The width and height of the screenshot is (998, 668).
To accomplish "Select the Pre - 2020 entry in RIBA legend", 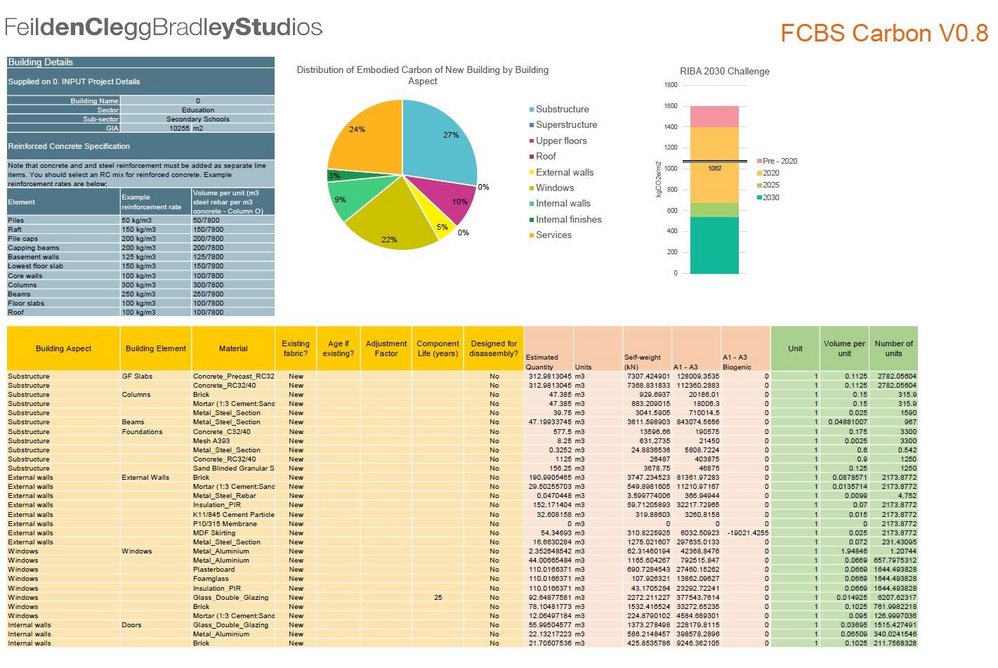I will 777,161.
